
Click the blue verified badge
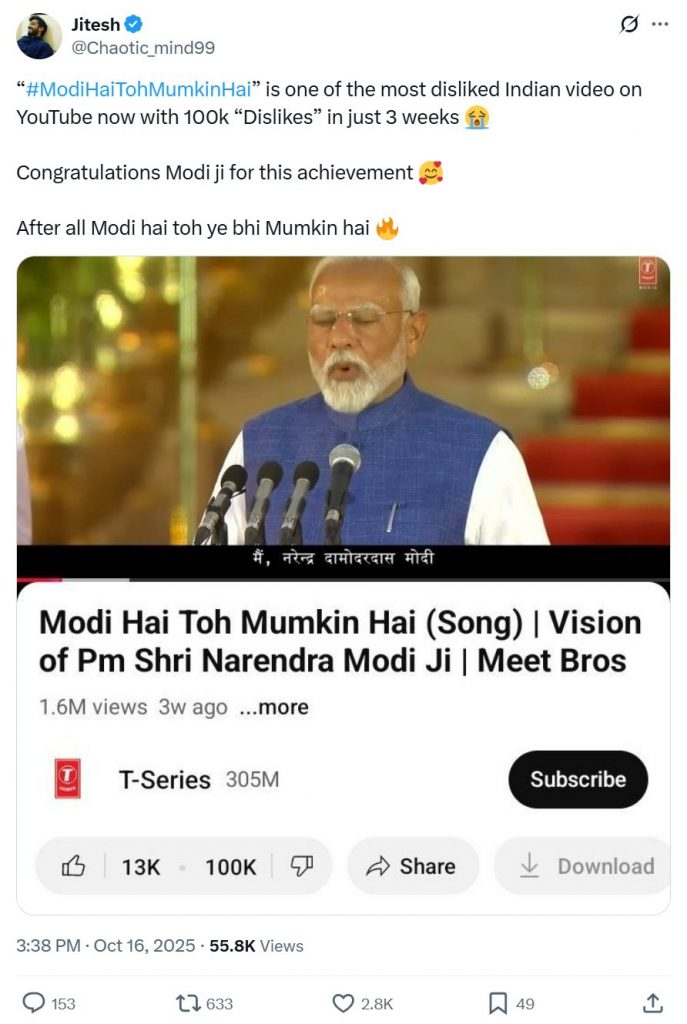tap(132, 26)
